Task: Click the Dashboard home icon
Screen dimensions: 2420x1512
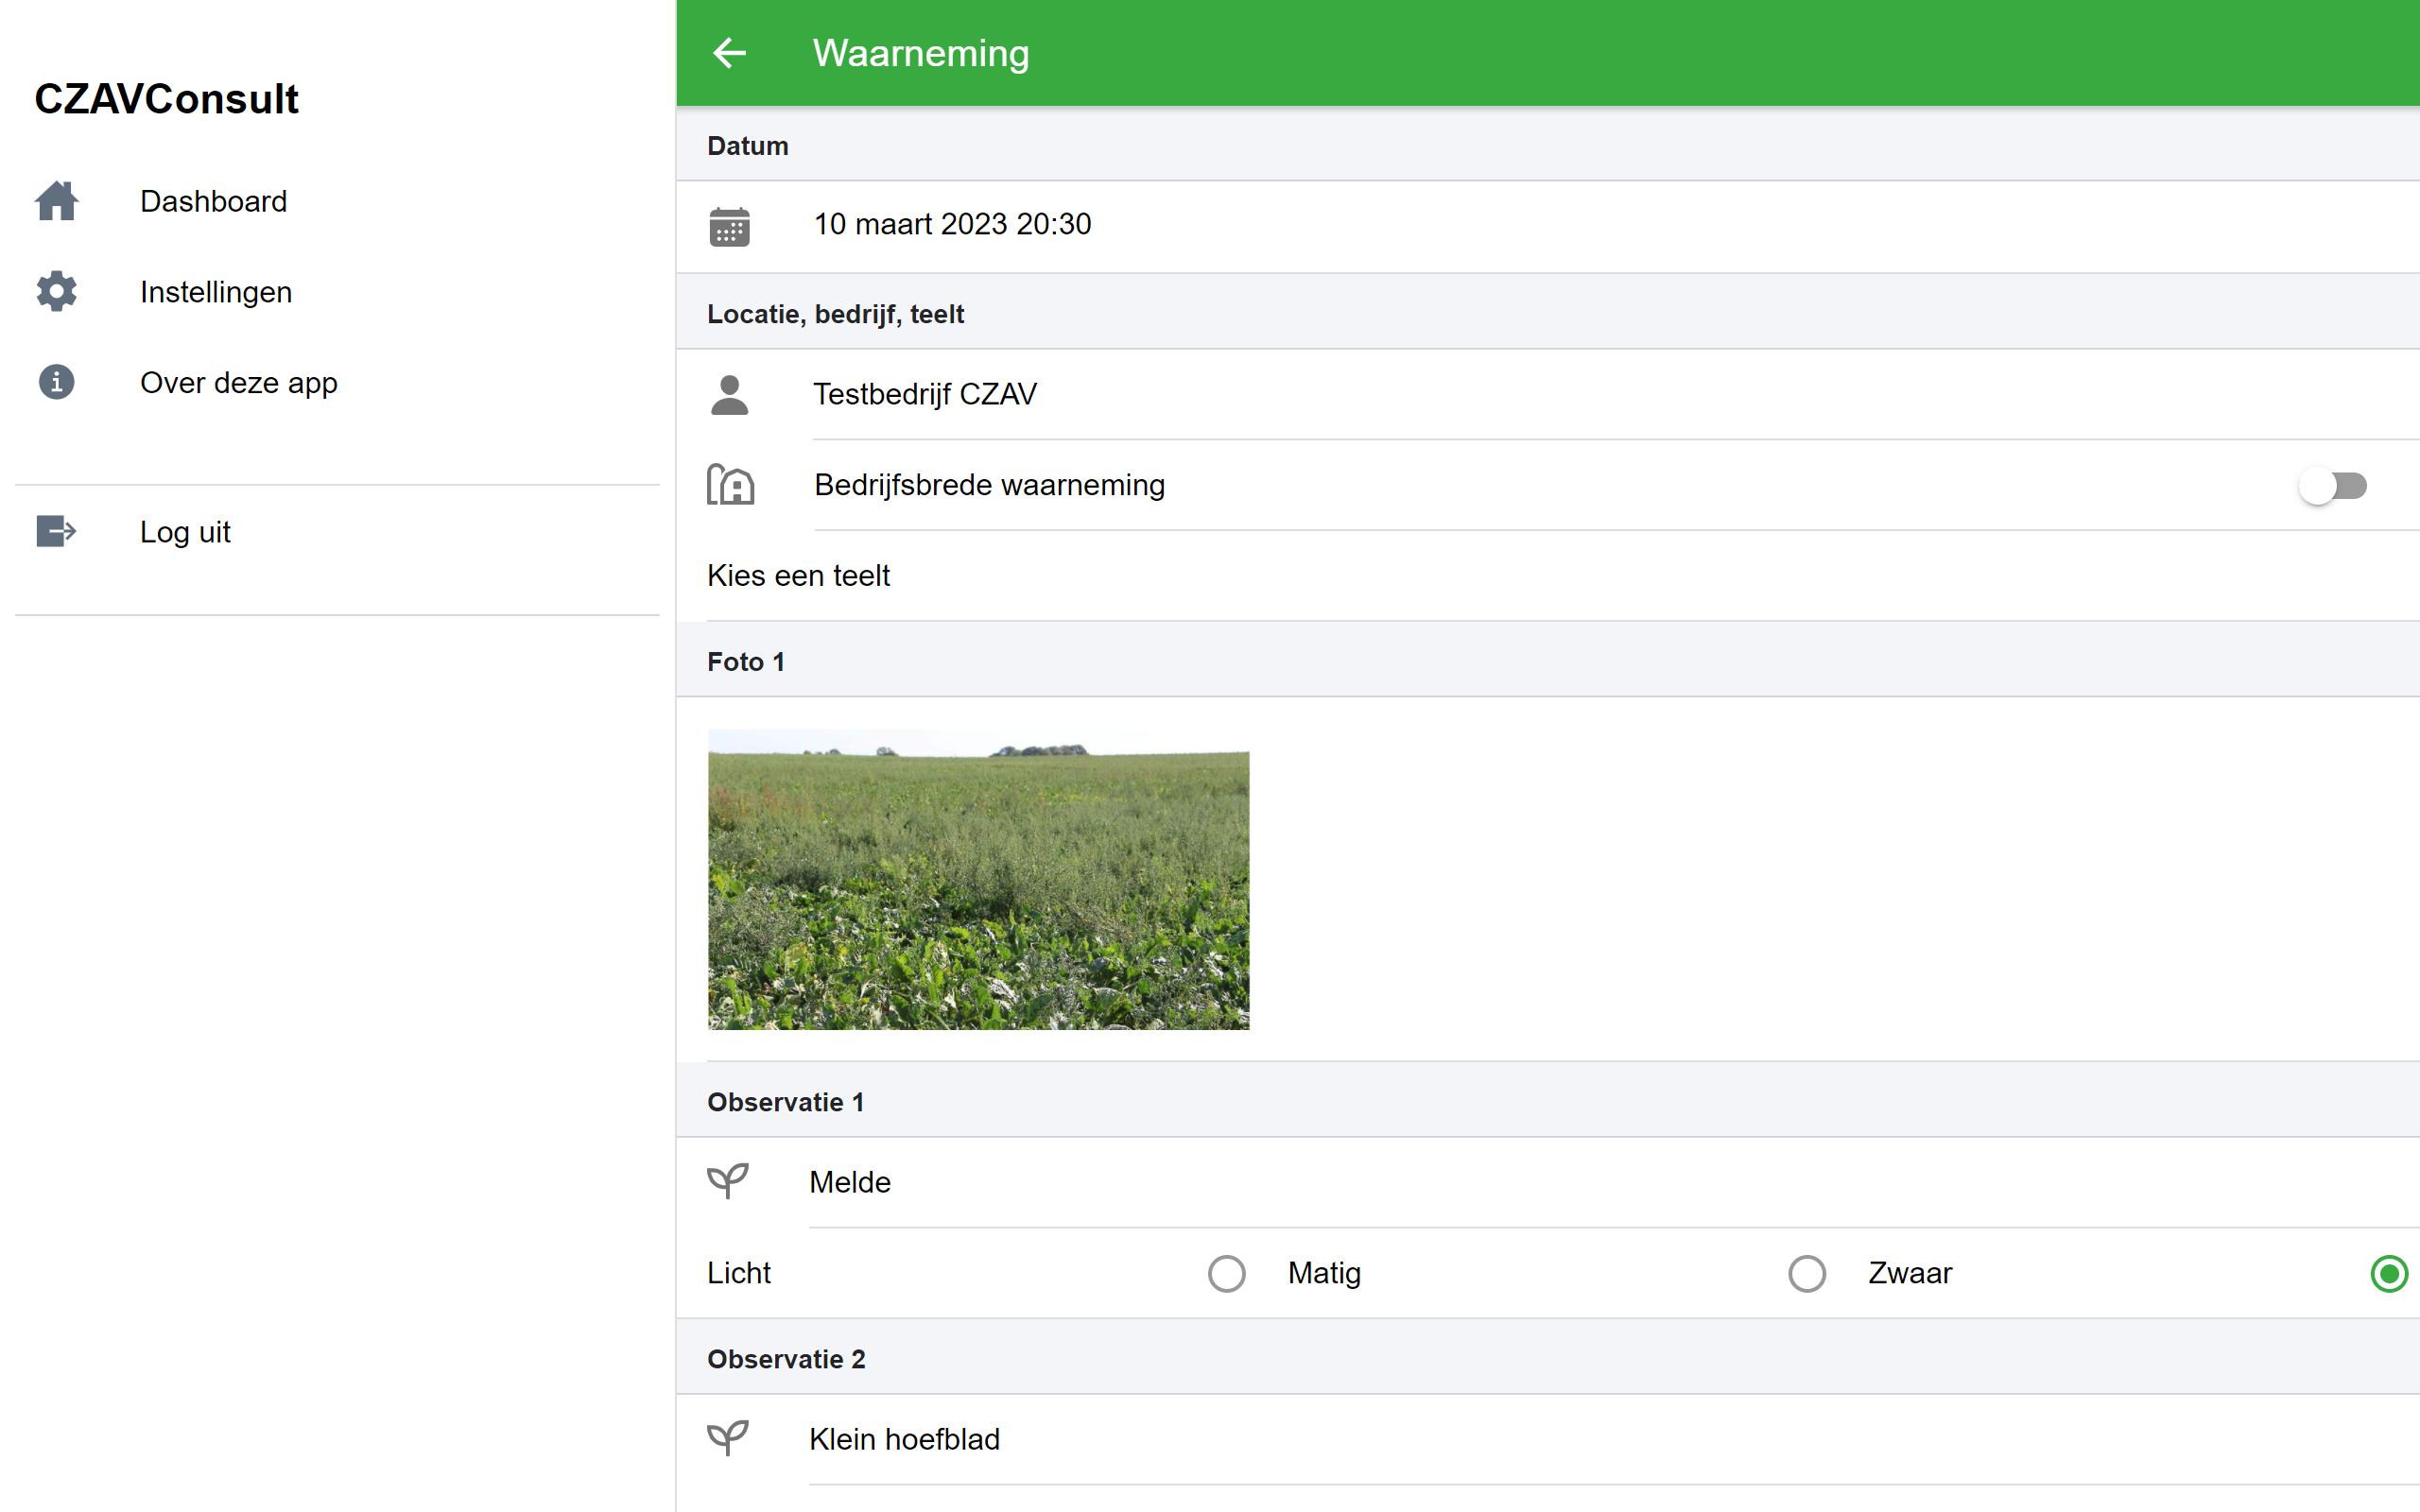Action: [x=57, y=201]
